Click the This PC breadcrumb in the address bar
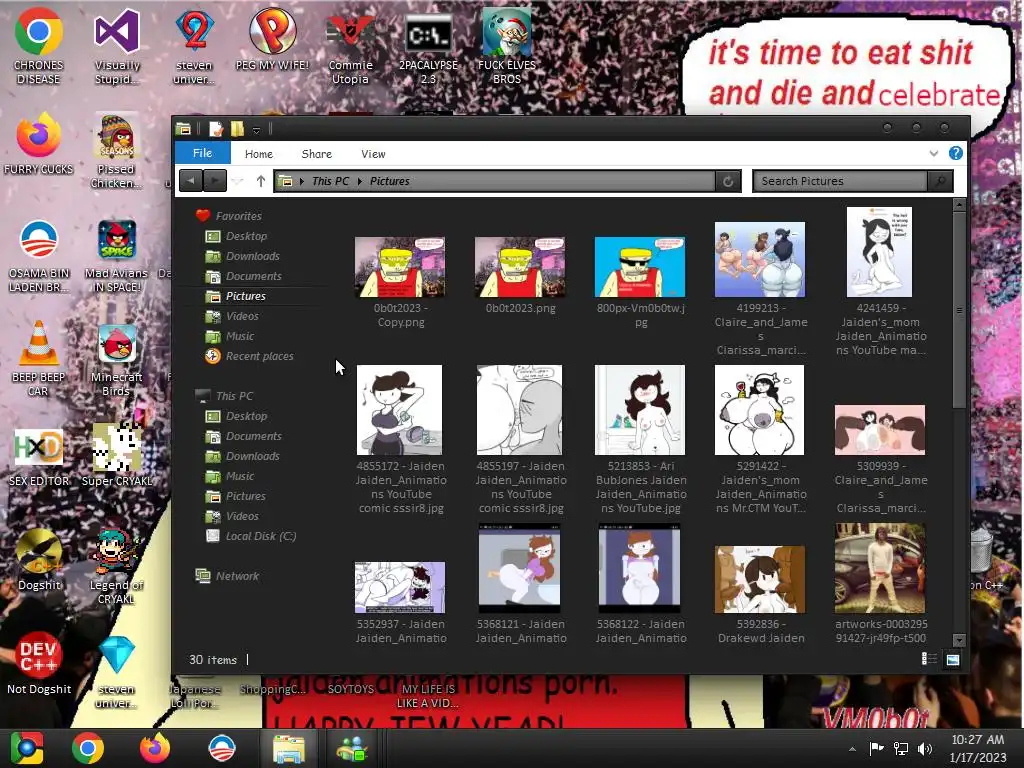The height and width of the screenshot is (768, 1024). click(x=330, y=181)
